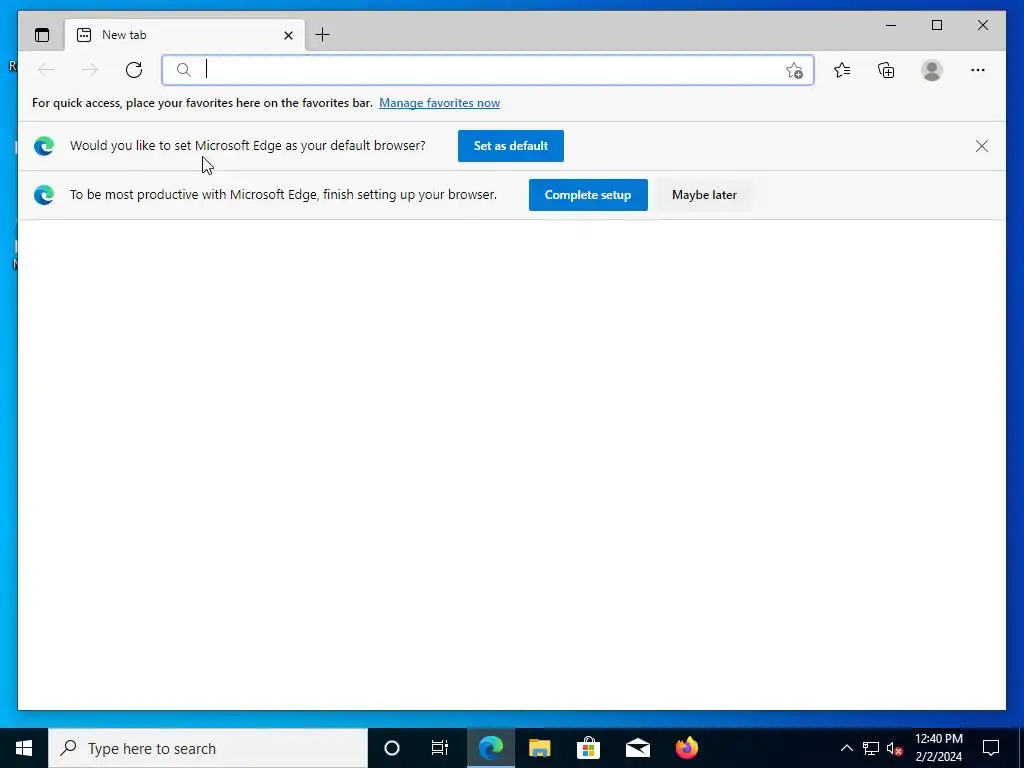Open the Windows Start menu
Viewport: 1024px width, 768px height.
[x=24, y=748]
